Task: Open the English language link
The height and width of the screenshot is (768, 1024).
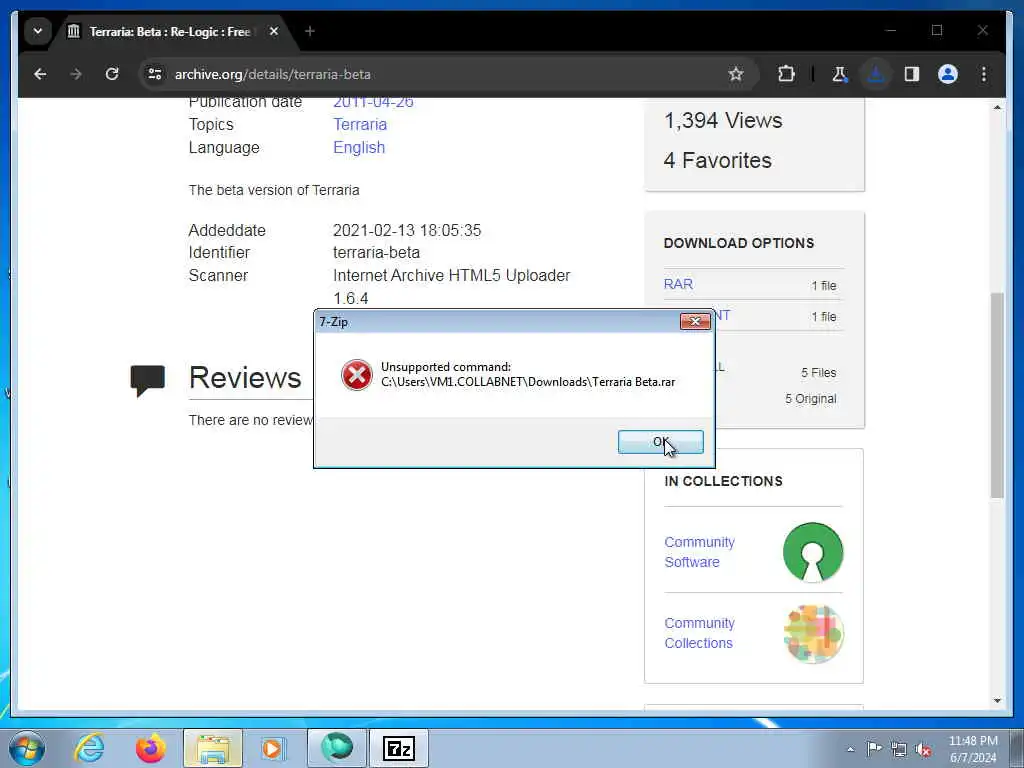Action: click(359, 148)
